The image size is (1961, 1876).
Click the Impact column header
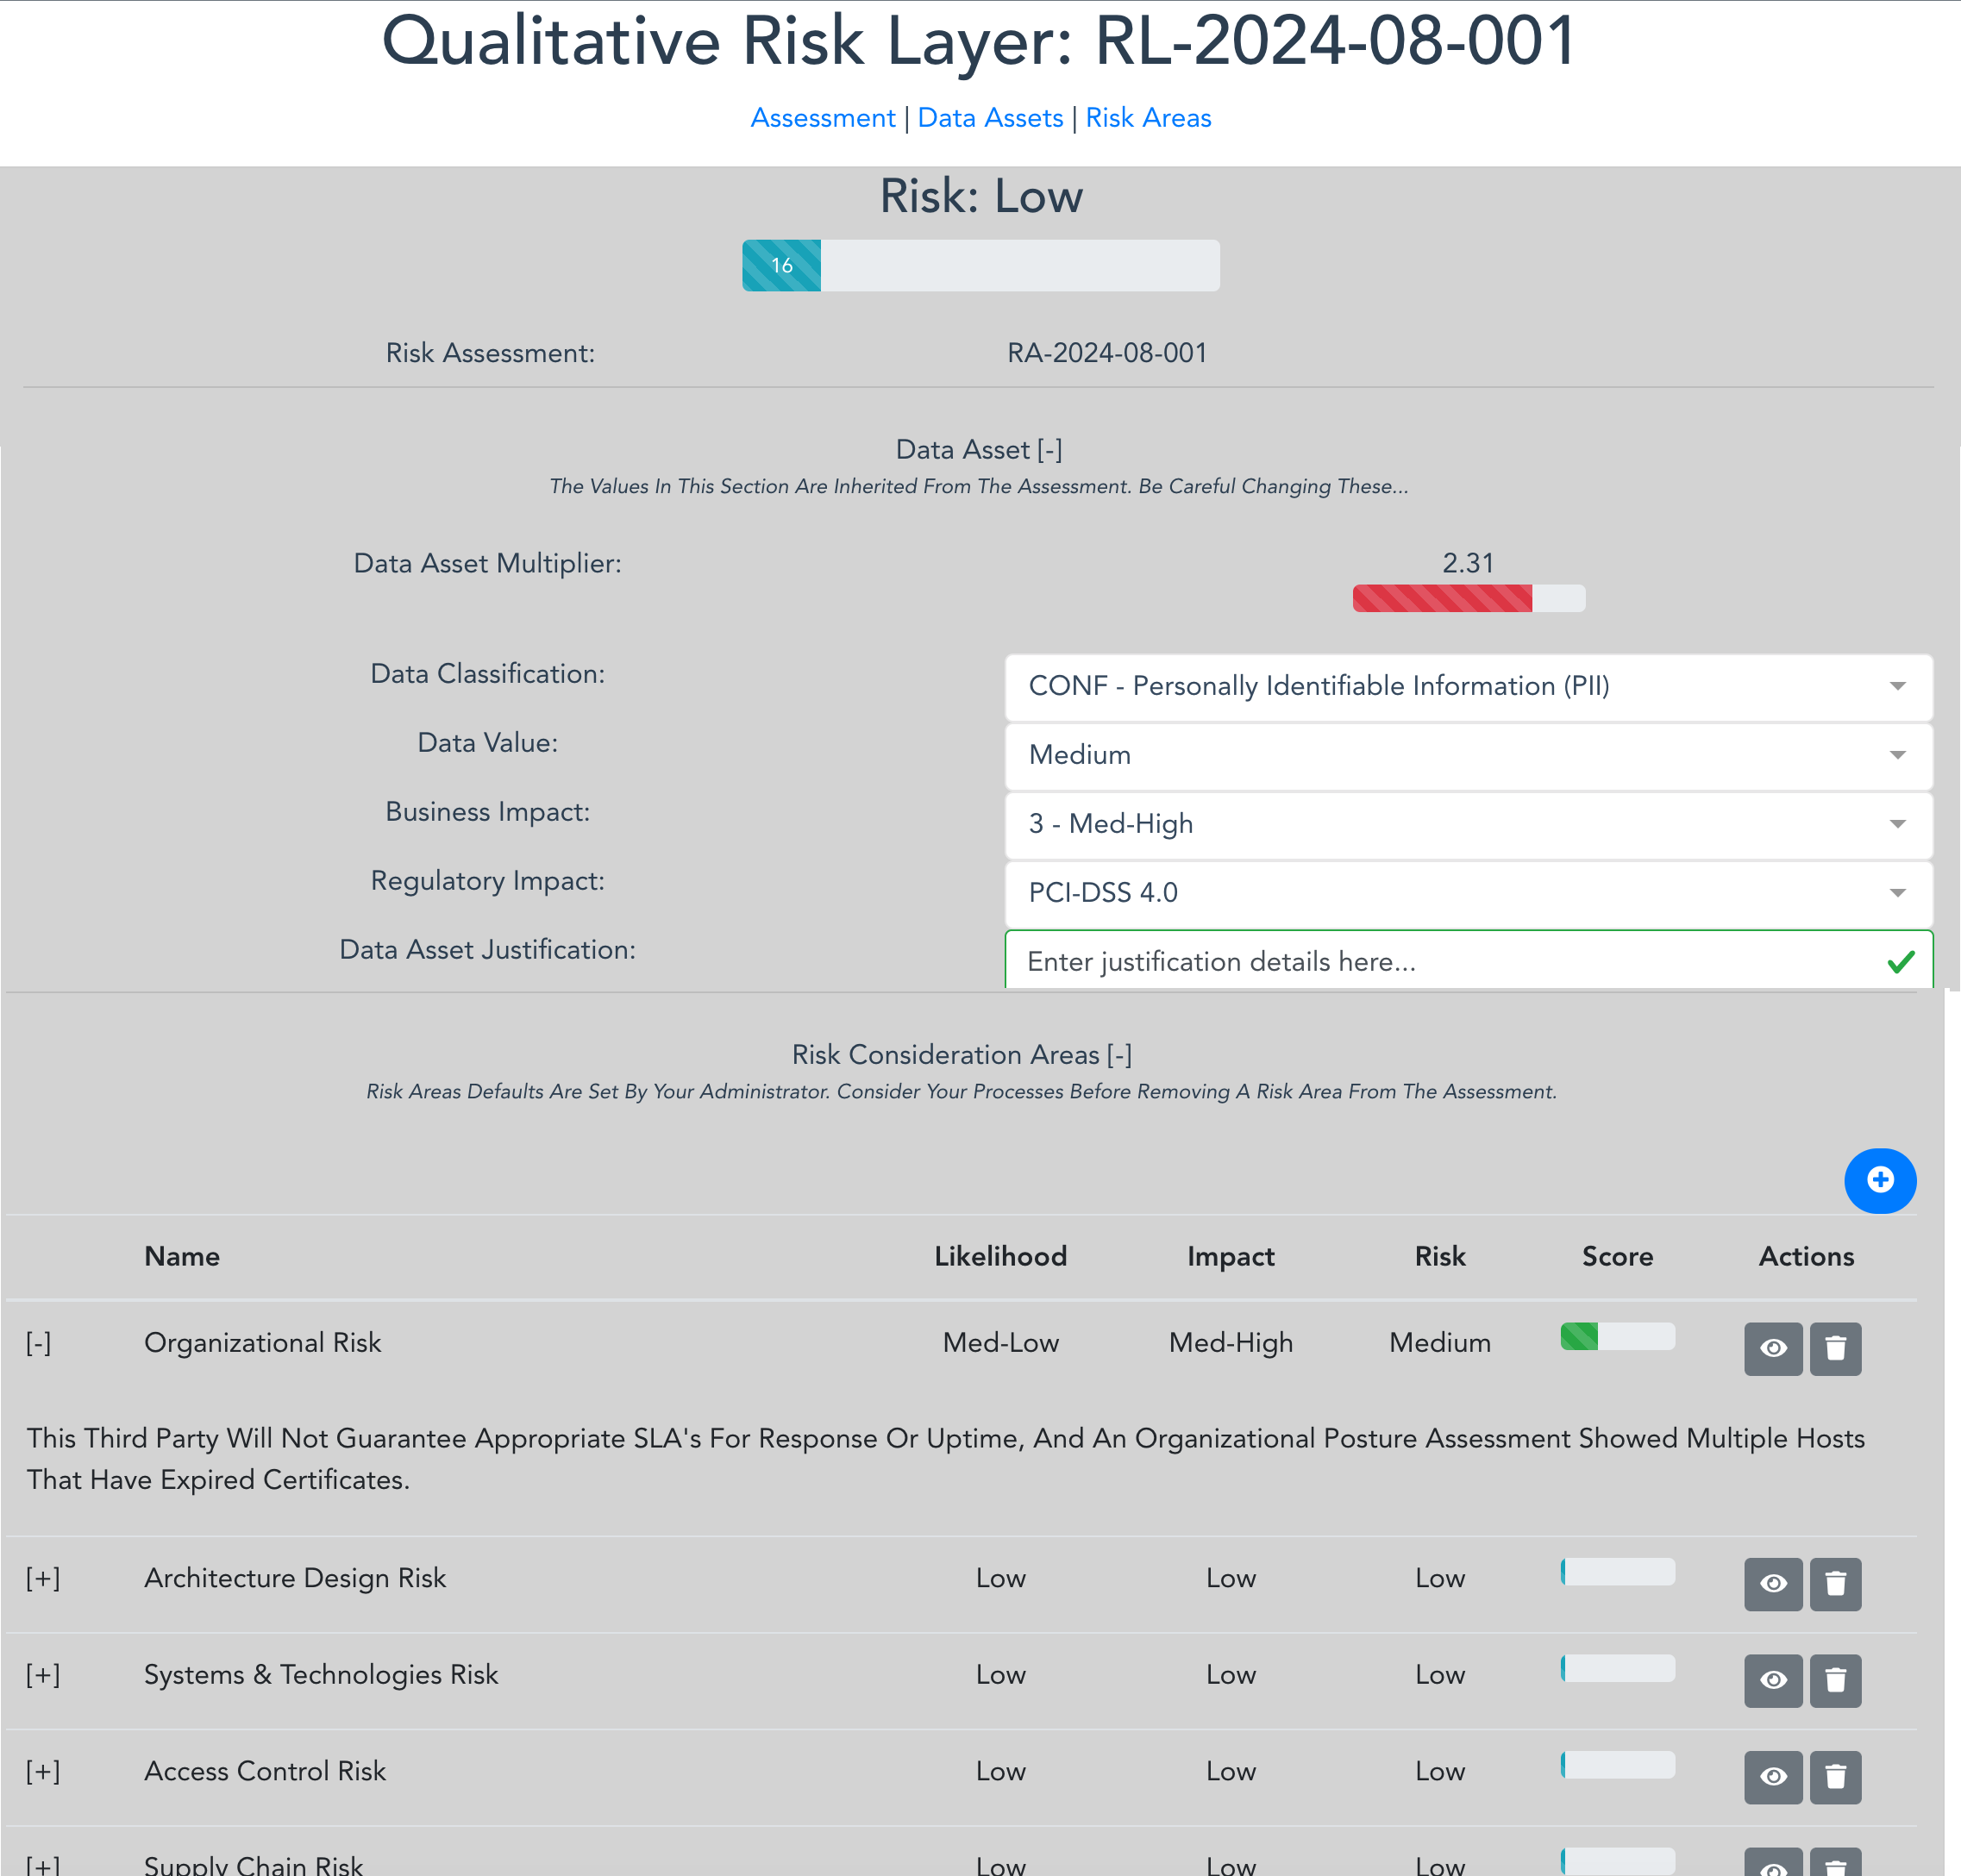pyautogui.click(x=1230, y=1256)
